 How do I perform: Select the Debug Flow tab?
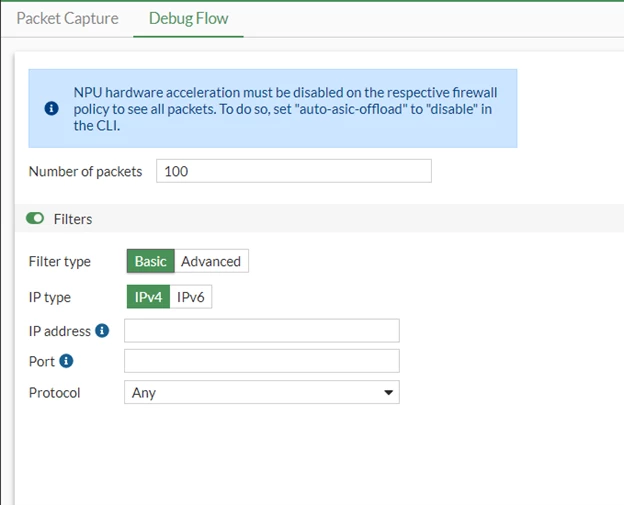pos(188,18)
